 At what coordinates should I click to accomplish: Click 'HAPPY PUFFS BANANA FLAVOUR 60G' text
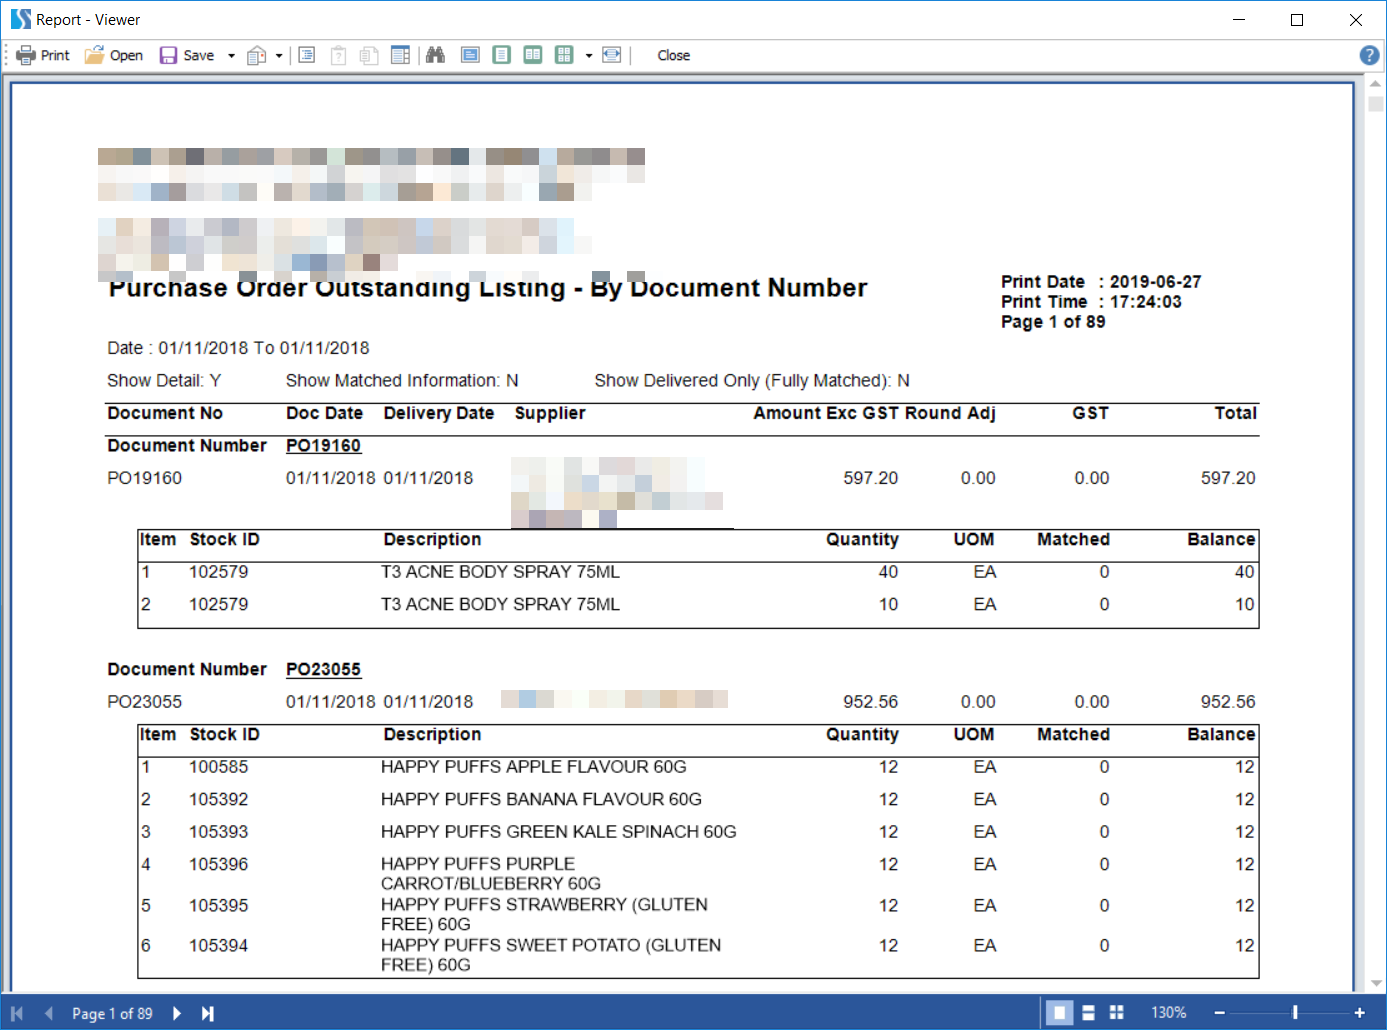pyautogui.click(x=541, y=800)
